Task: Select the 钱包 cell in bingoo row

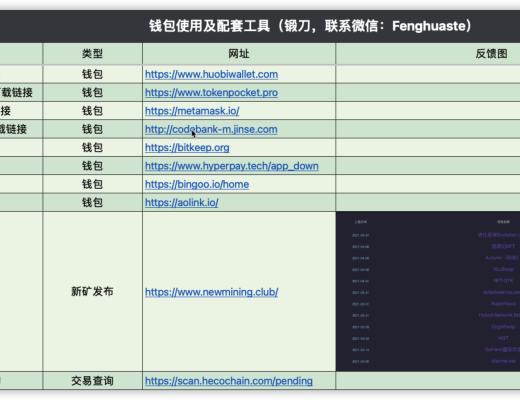Action: pyautogui.click(x=92, y=184)
